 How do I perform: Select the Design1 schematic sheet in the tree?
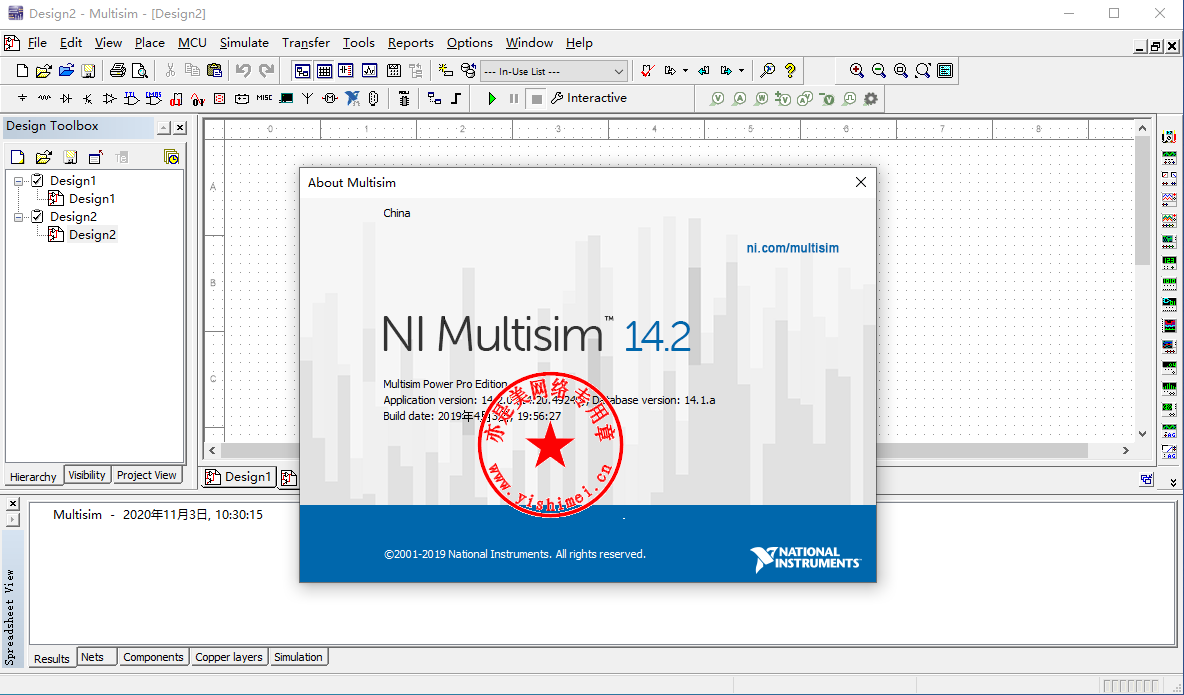pyautogui.click(x=92, y=199)
